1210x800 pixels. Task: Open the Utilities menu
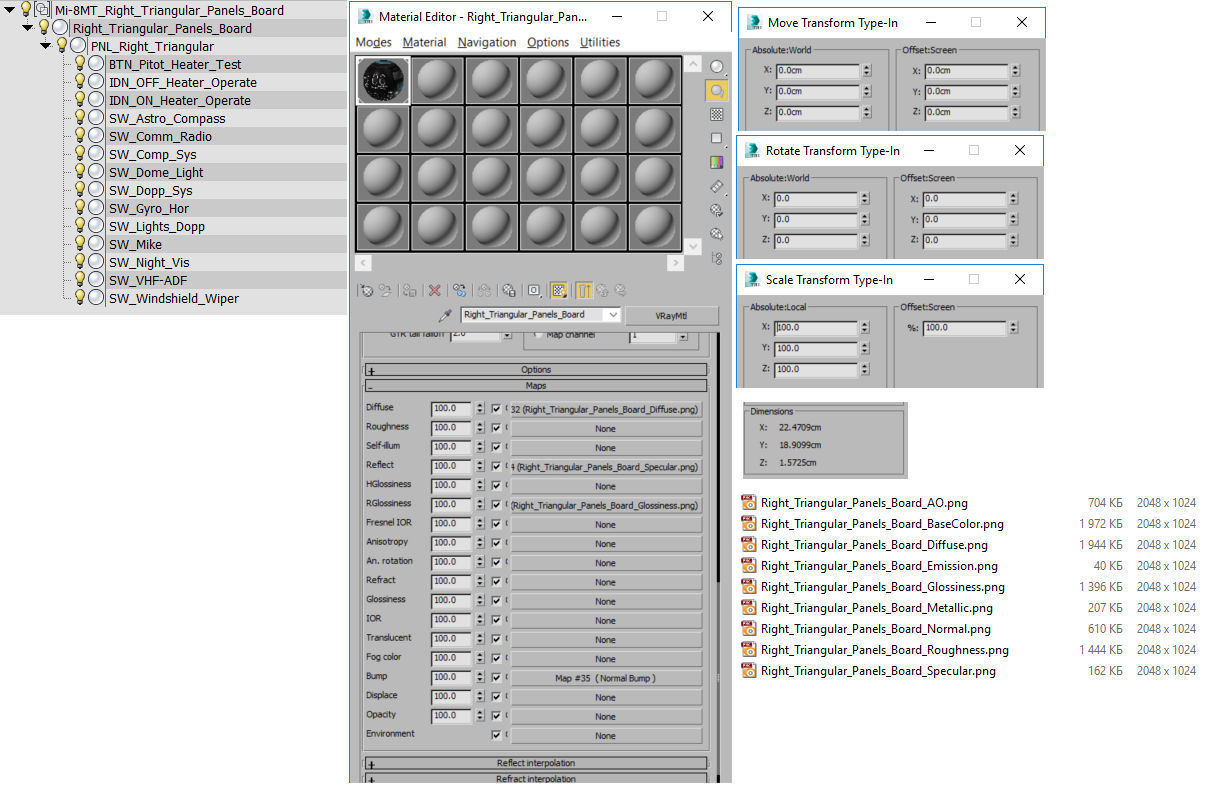[600, 42]
